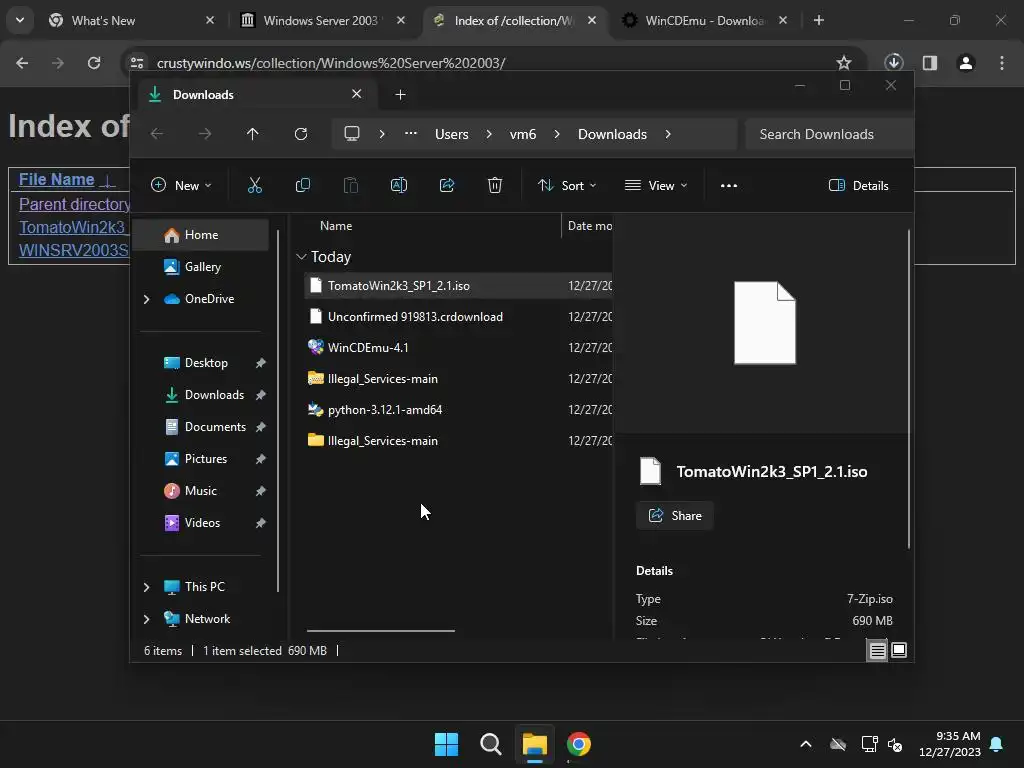The image size is (1024, 768).
Task: Open taskbar Search
Action: click(490, 744)
